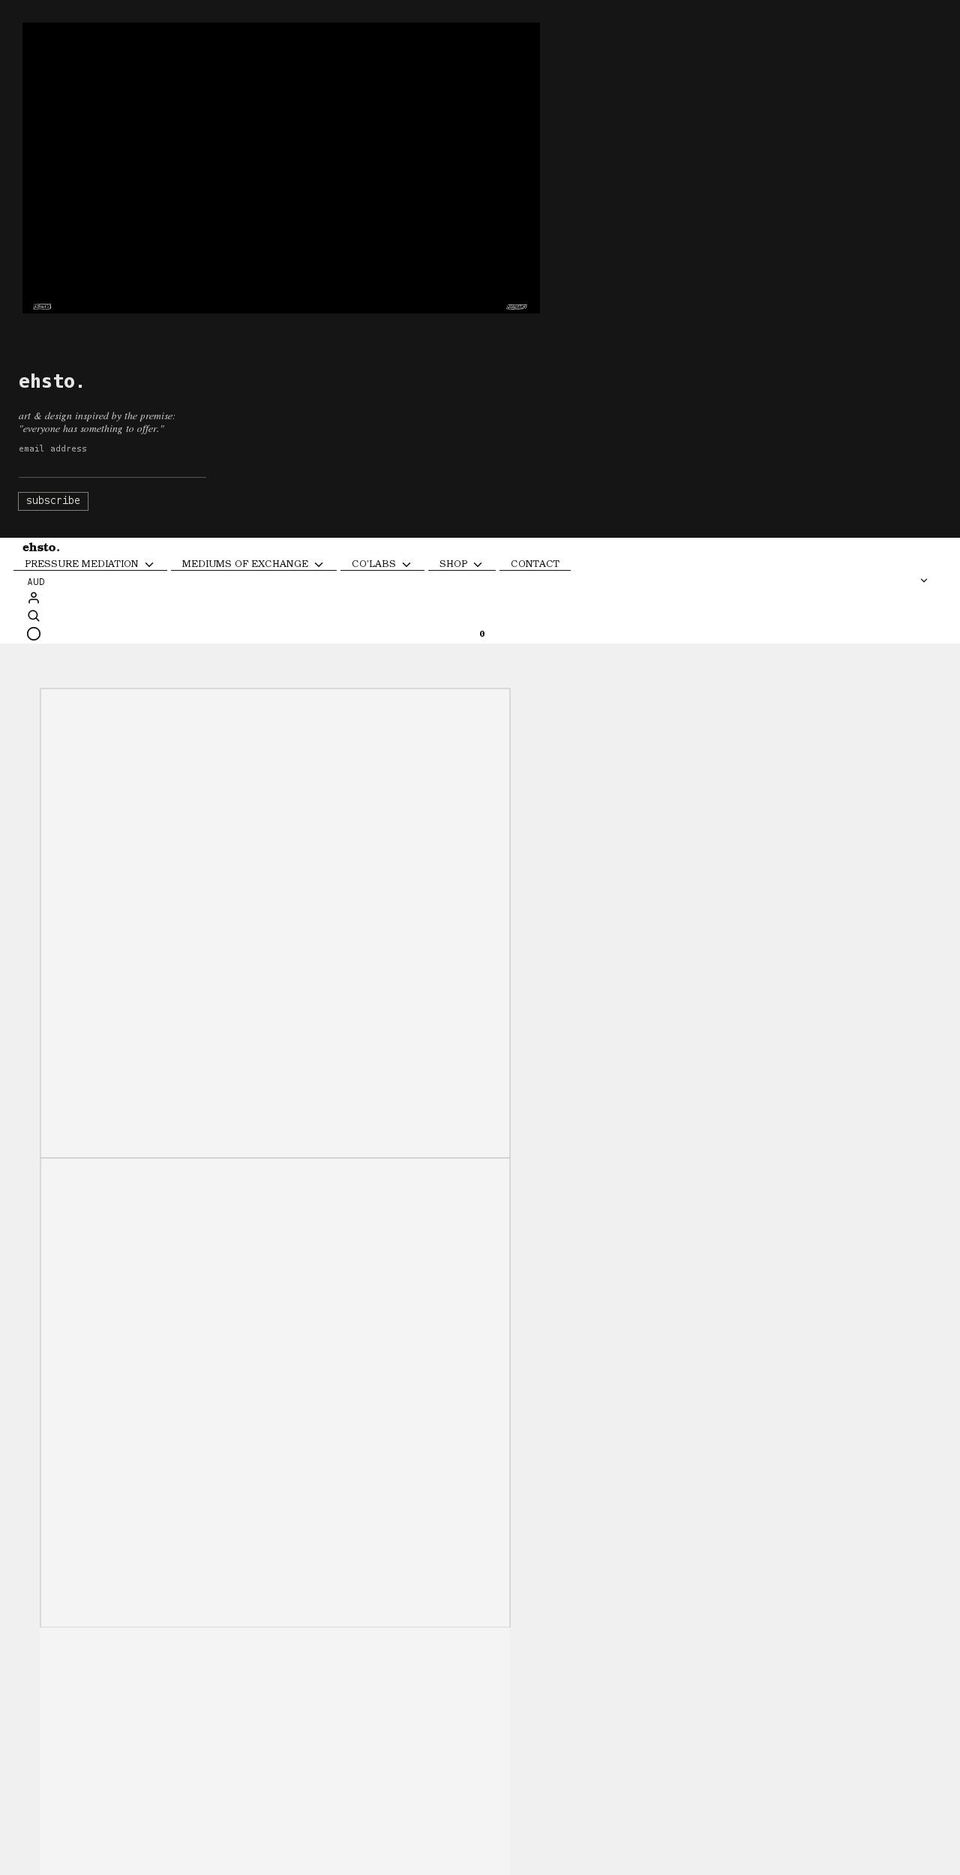Expand Shop menu
The image size is (960, 1875).
point(461,564)
